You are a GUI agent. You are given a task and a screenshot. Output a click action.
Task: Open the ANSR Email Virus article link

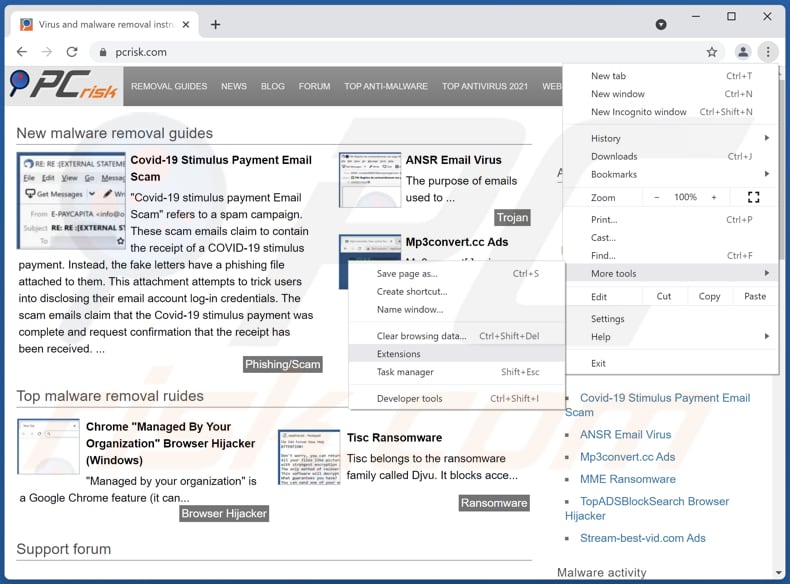click(x=453, y=160)
